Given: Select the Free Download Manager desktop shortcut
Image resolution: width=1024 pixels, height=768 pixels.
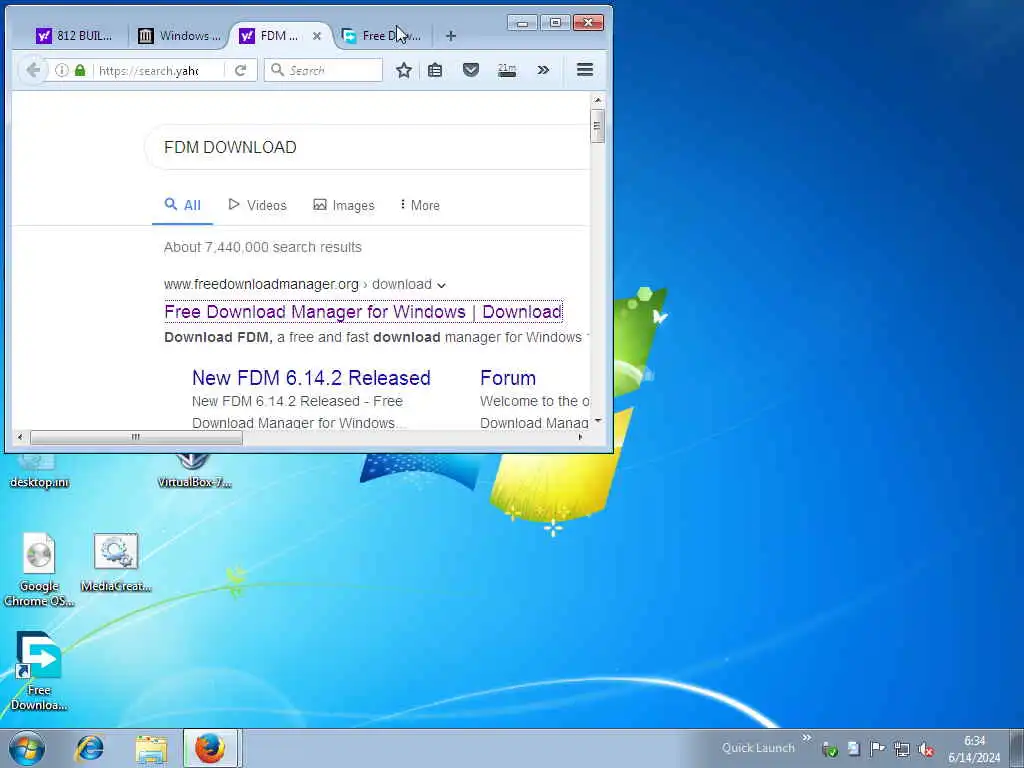Looking at the screenshot, I should coord(39,671).
